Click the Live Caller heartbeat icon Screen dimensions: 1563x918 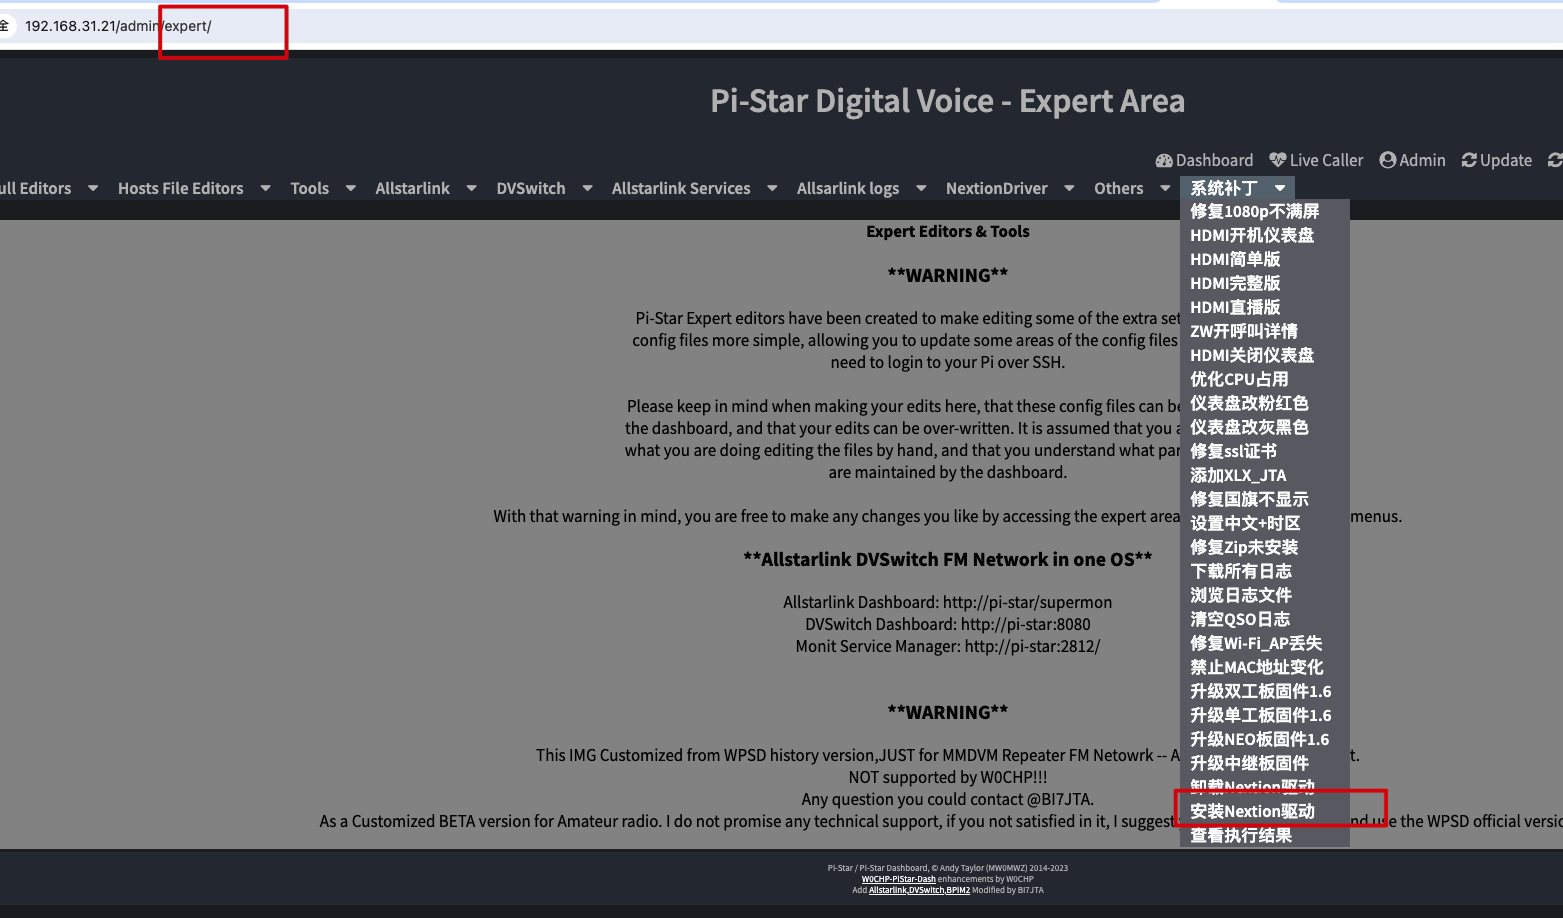(1278, 160)
